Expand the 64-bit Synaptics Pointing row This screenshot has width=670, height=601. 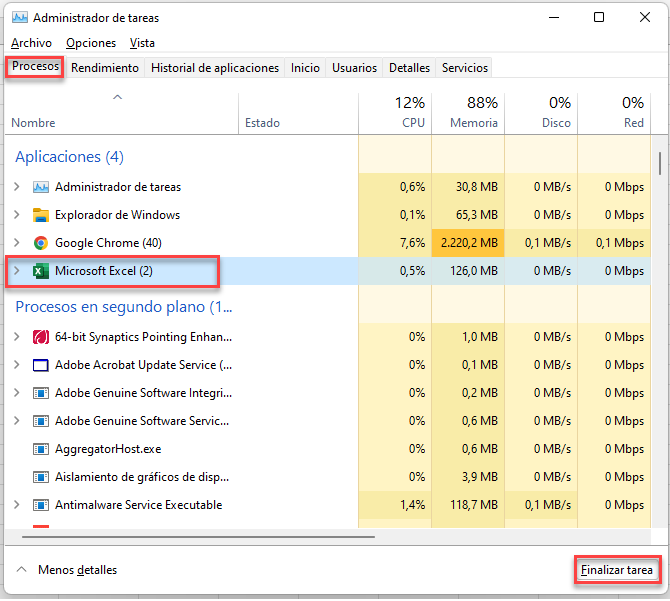click(17, 337)
